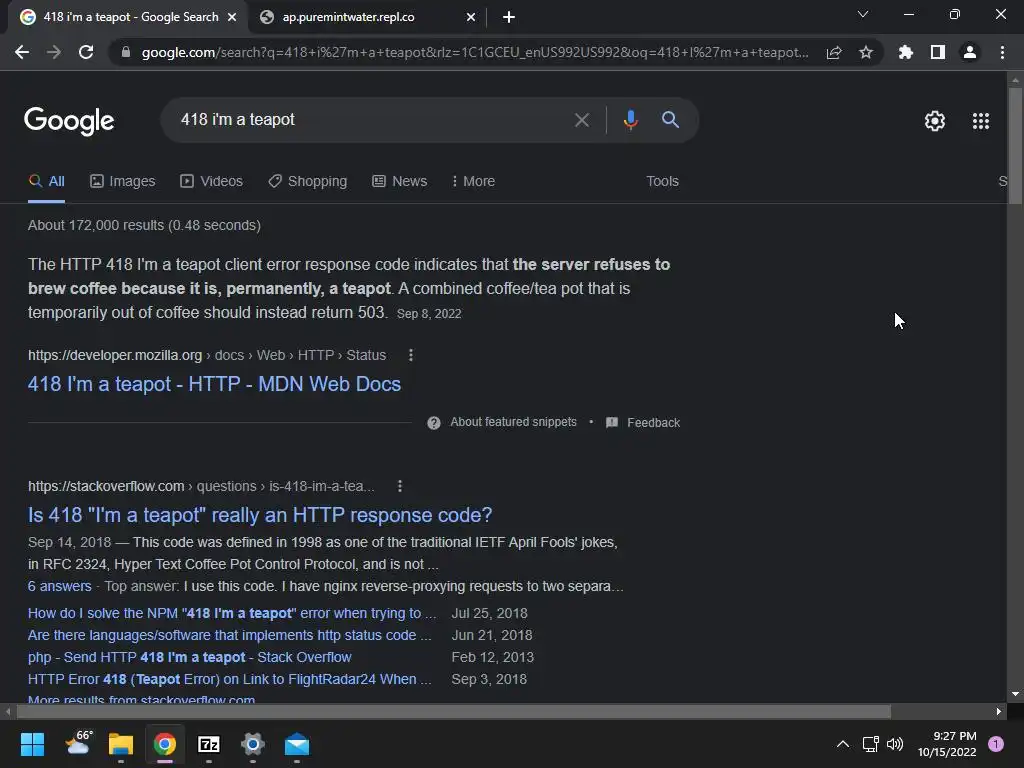Go back with the browser back arrow
Image resolution: width=1024 pixels, height=768 pixels.
point(22,52)
